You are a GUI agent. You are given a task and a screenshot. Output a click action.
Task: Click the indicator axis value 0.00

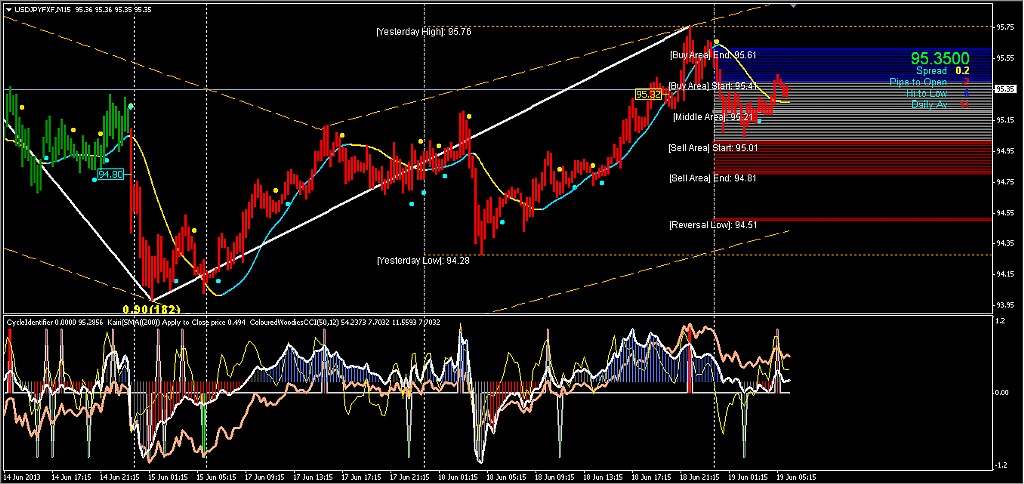pyautogui.click(x=1002, y=393)
